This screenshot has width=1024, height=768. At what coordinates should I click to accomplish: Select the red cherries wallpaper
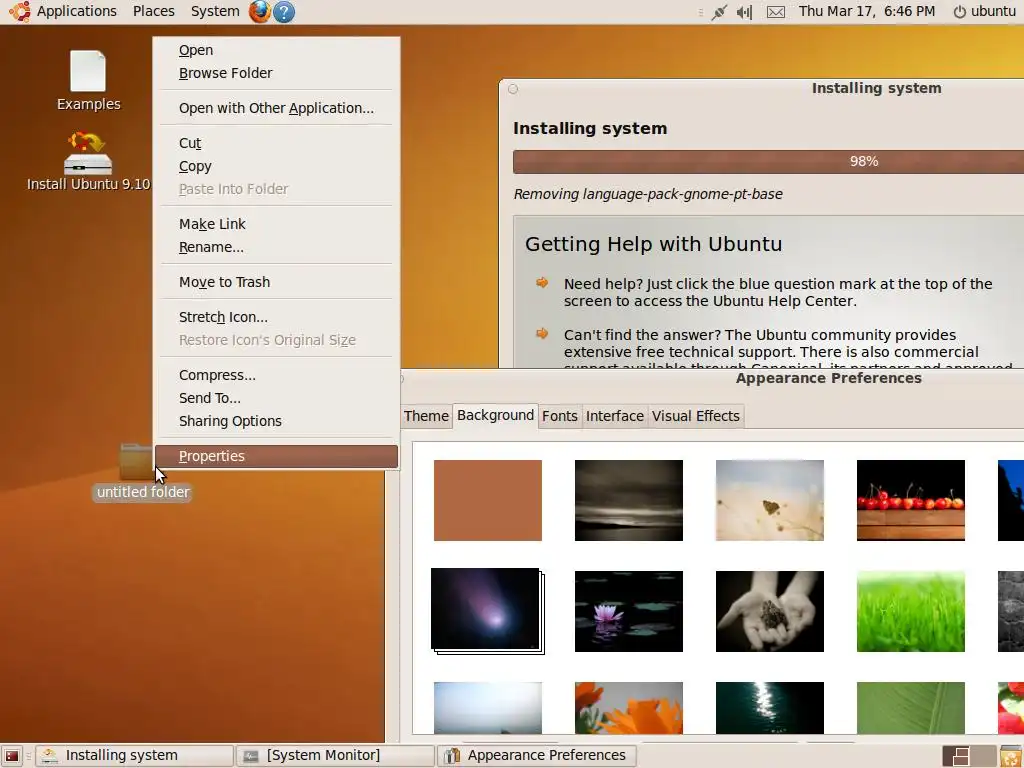(x=910, y=500)
